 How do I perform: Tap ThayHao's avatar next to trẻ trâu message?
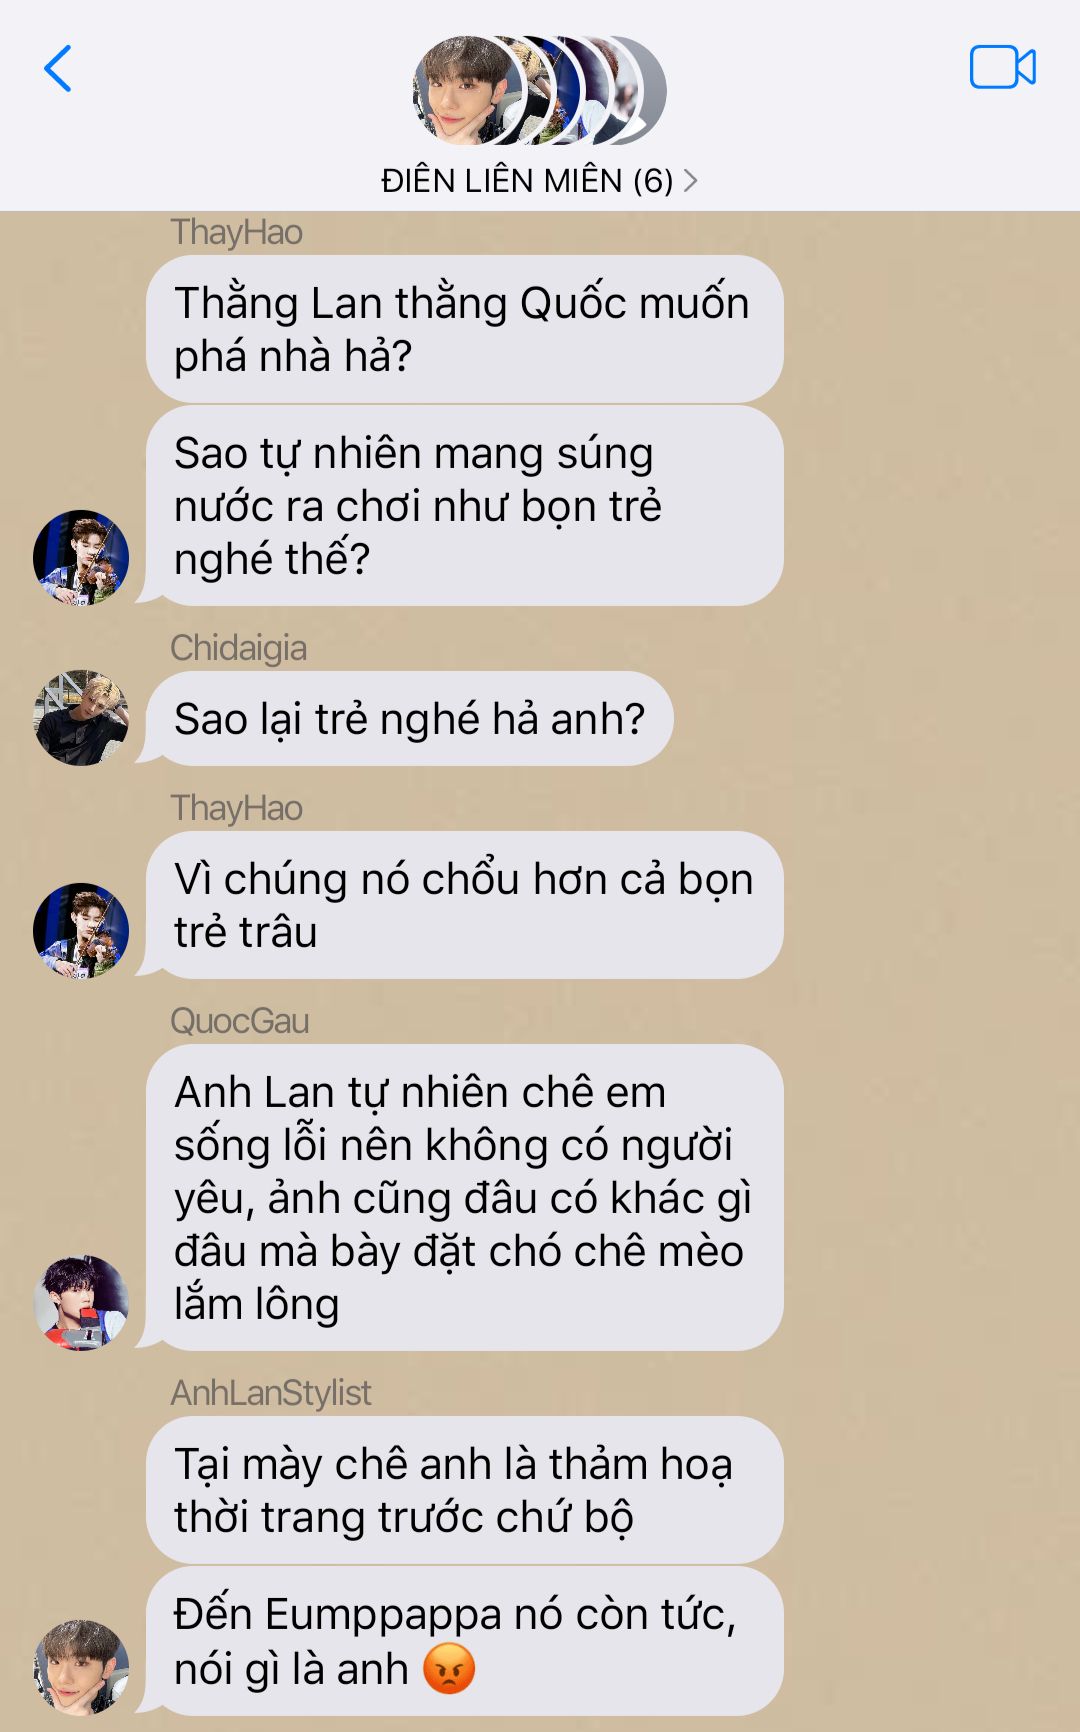(81, 930)
